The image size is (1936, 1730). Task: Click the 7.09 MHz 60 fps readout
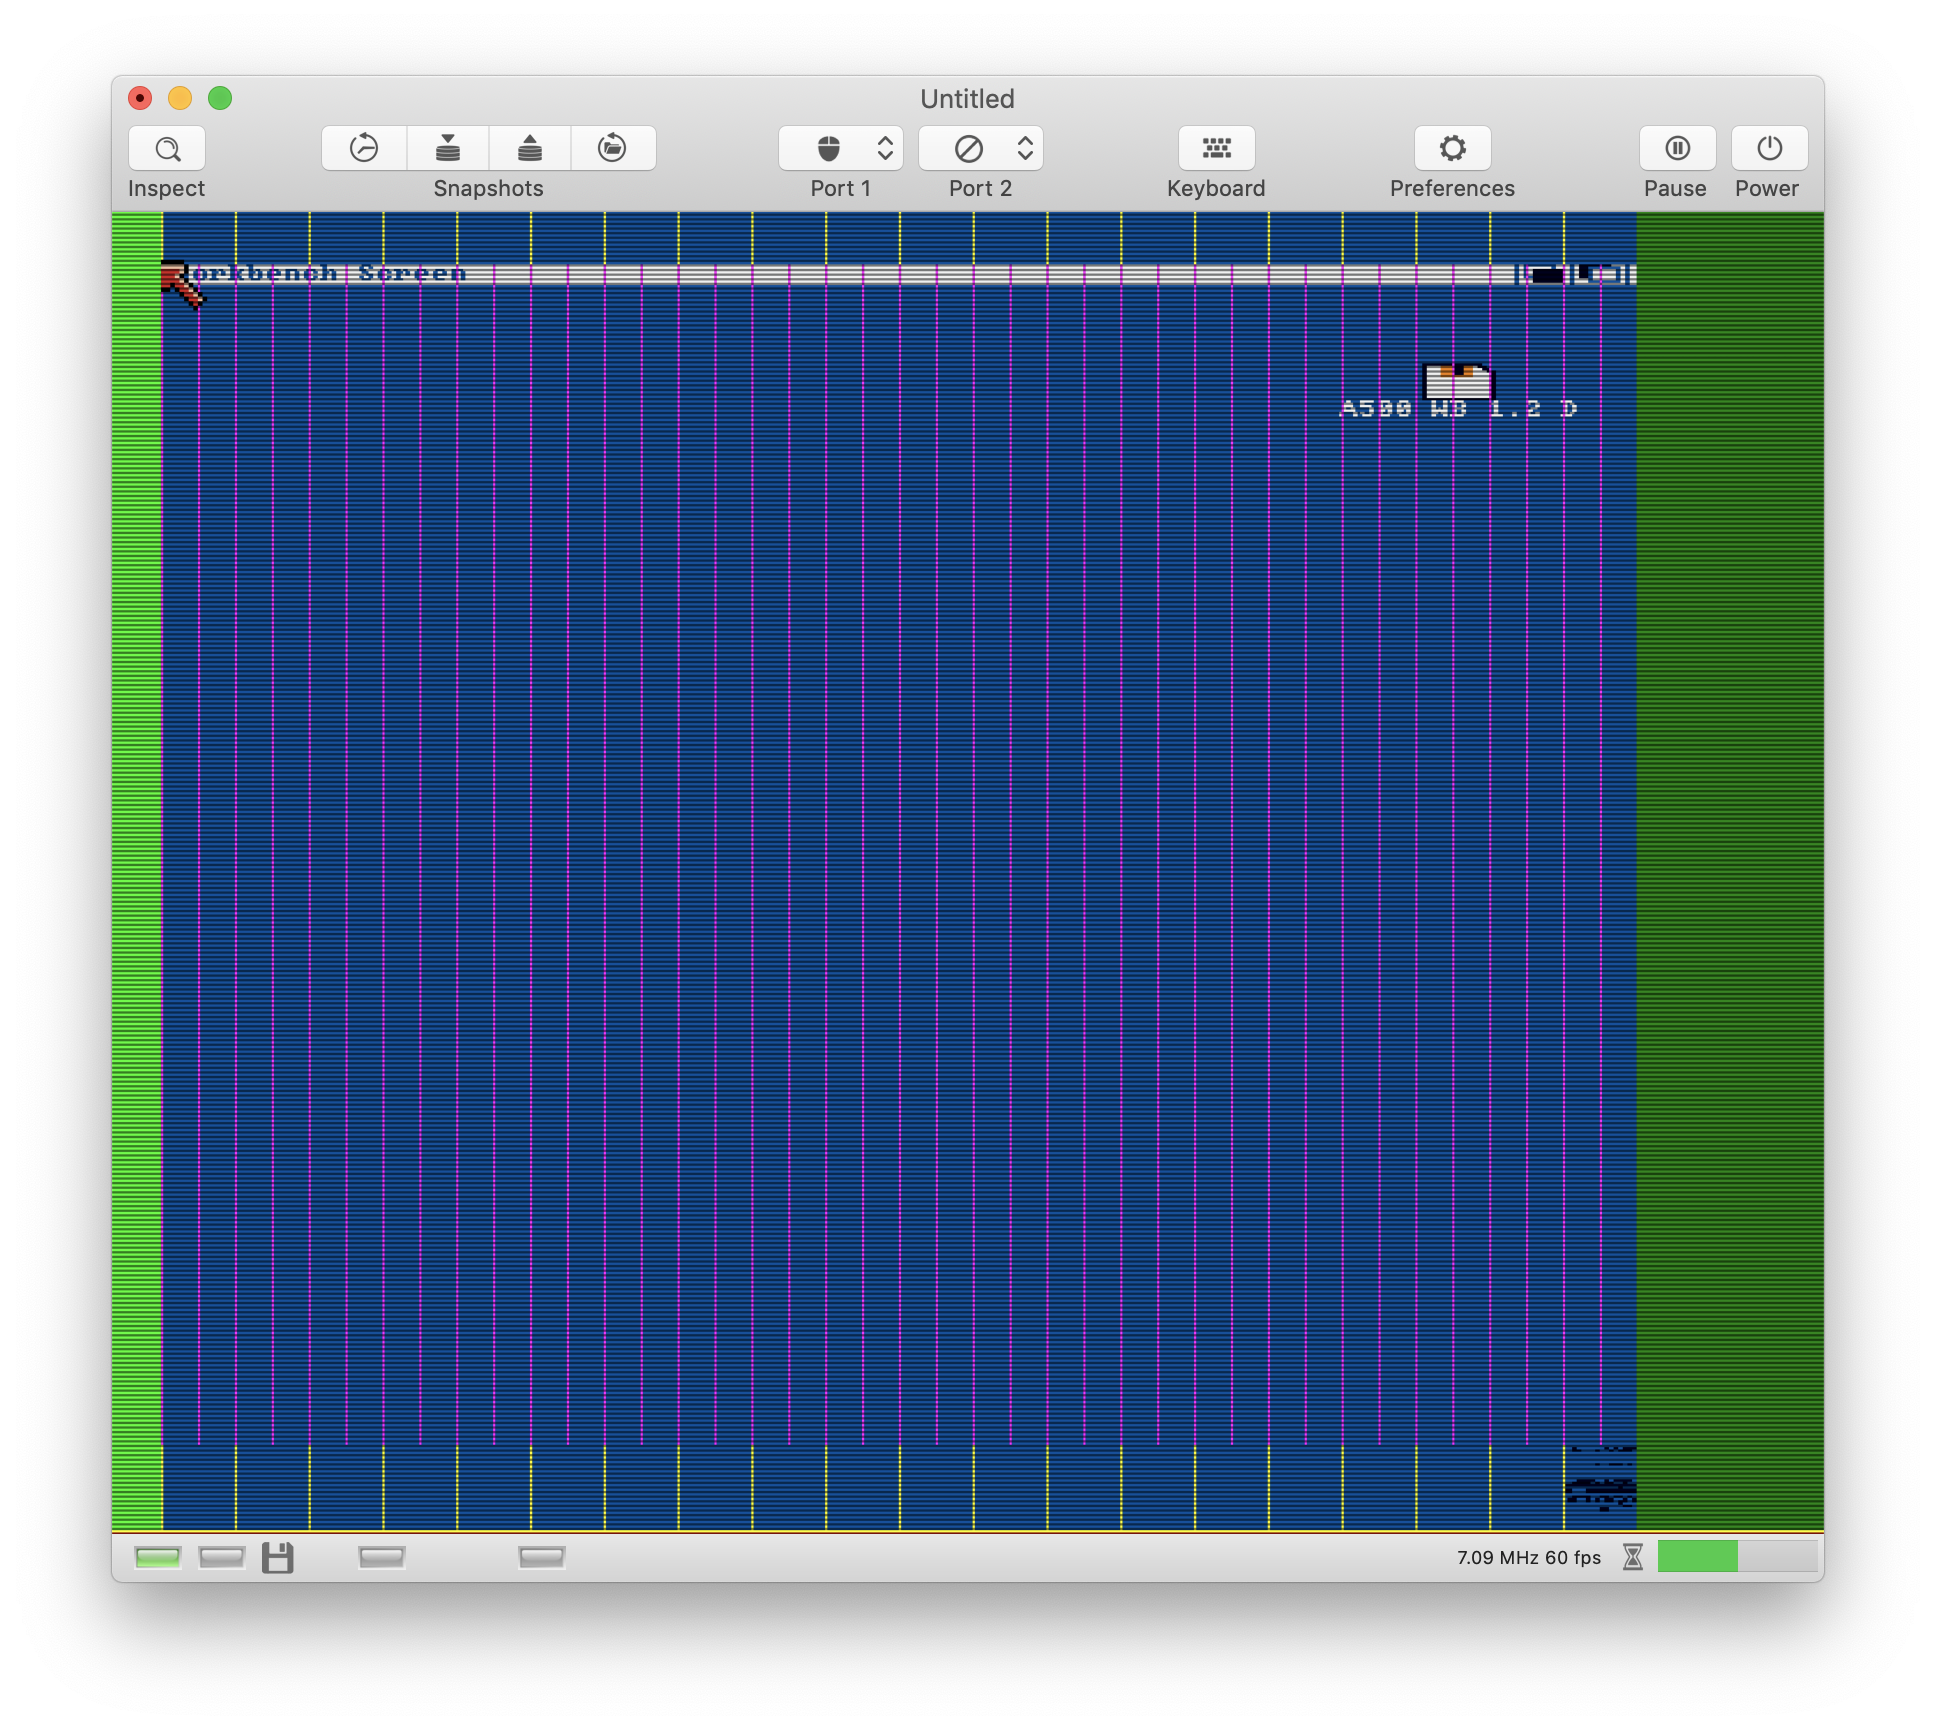click(x=1528, y=1557)
